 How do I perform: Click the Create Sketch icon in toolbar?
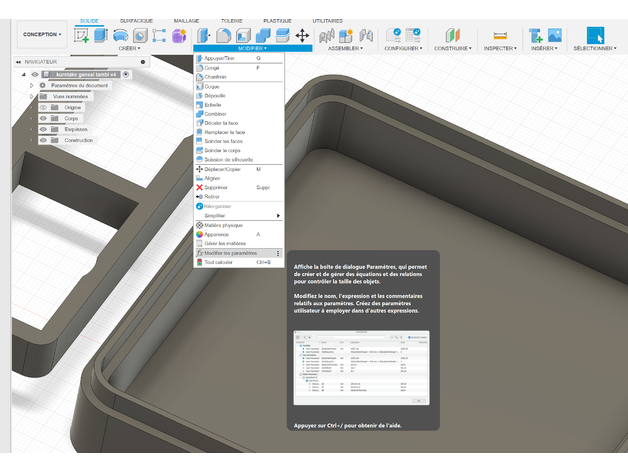click(82, 35)
